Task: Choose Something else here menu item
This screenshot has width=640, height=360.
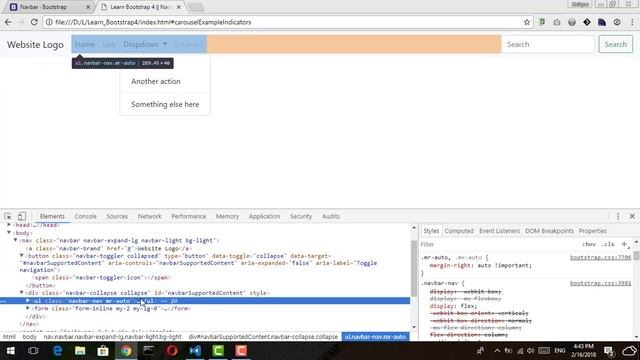Action: coord(165,104)
